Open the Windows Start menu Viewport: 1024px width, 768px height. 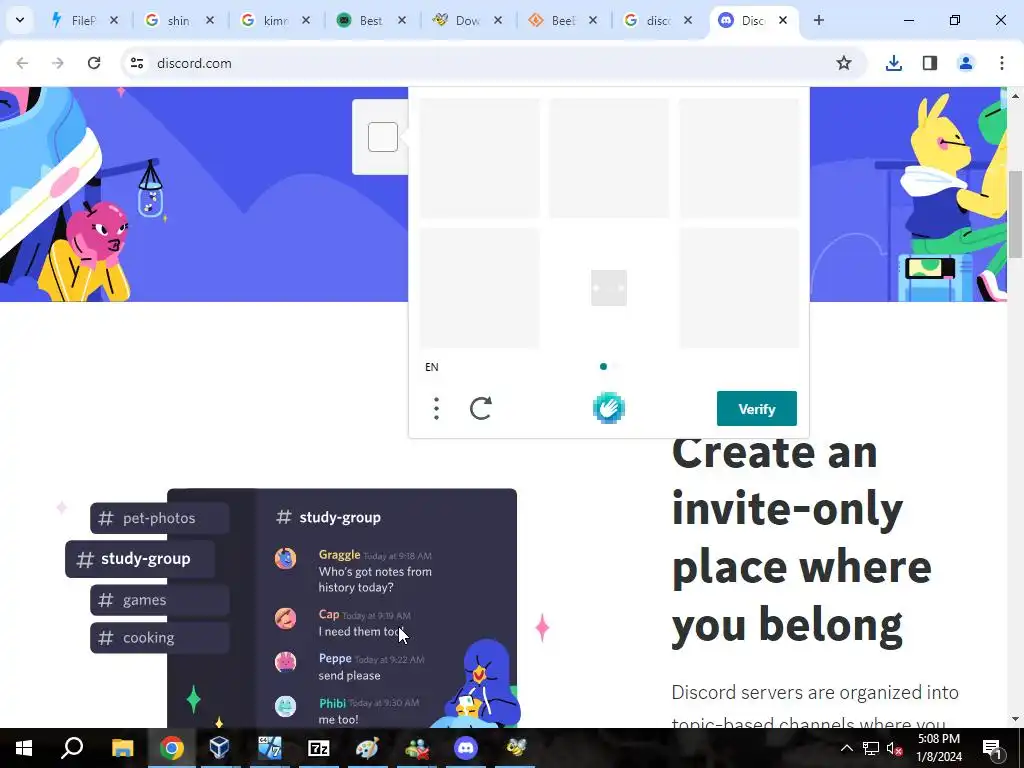[24, 748]
